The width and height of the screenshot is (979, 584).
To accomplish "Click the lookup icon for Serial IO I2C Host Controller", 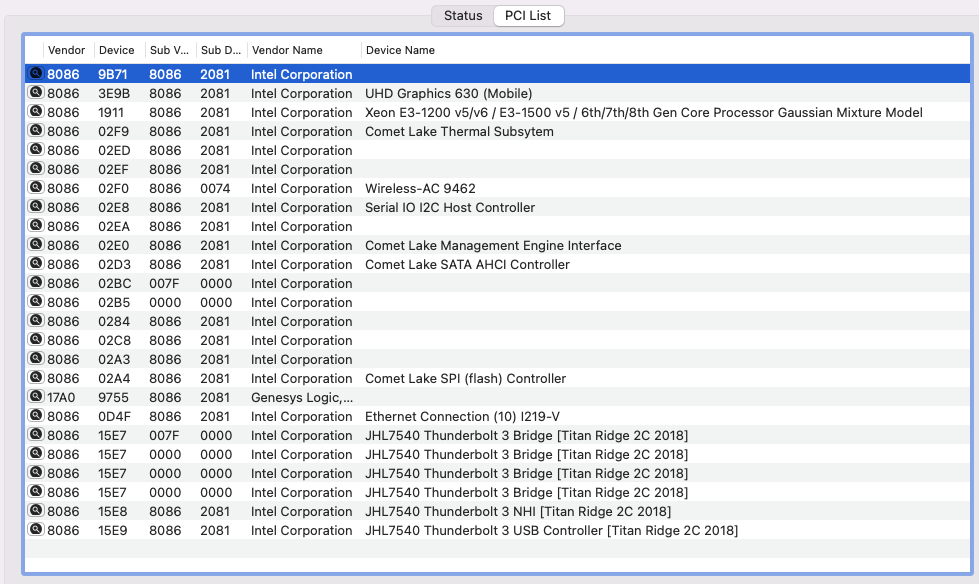I will pos(36,207).
